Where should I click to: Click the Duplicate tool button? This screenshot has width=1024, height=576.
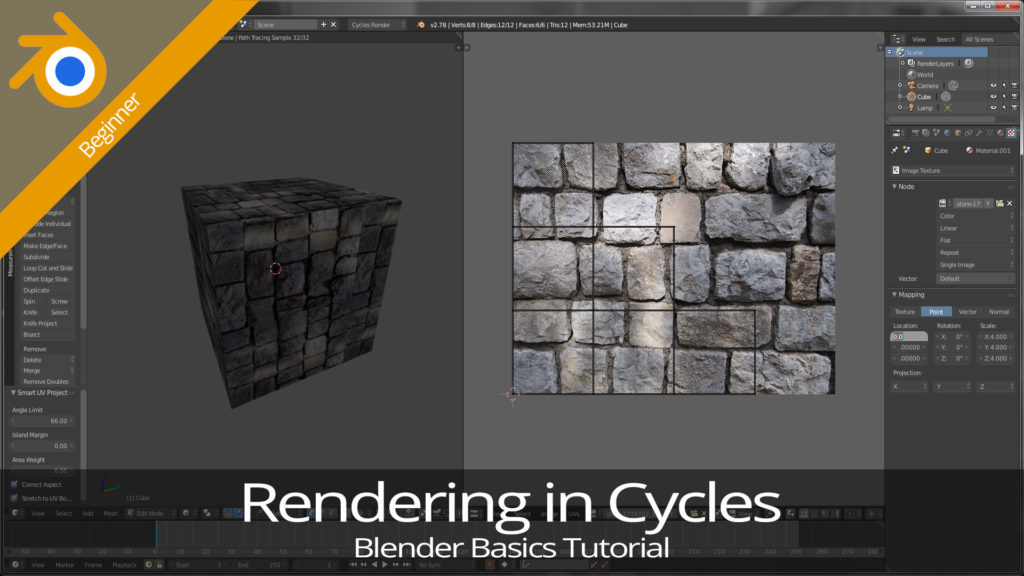[x=47, y=291]
